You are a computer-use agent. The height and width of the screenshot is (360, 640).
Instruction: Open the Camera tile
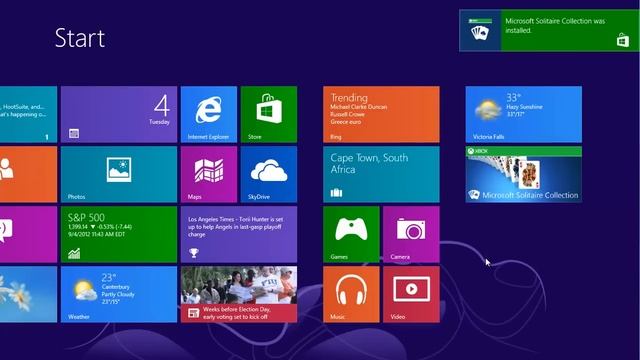click(411, 234)
